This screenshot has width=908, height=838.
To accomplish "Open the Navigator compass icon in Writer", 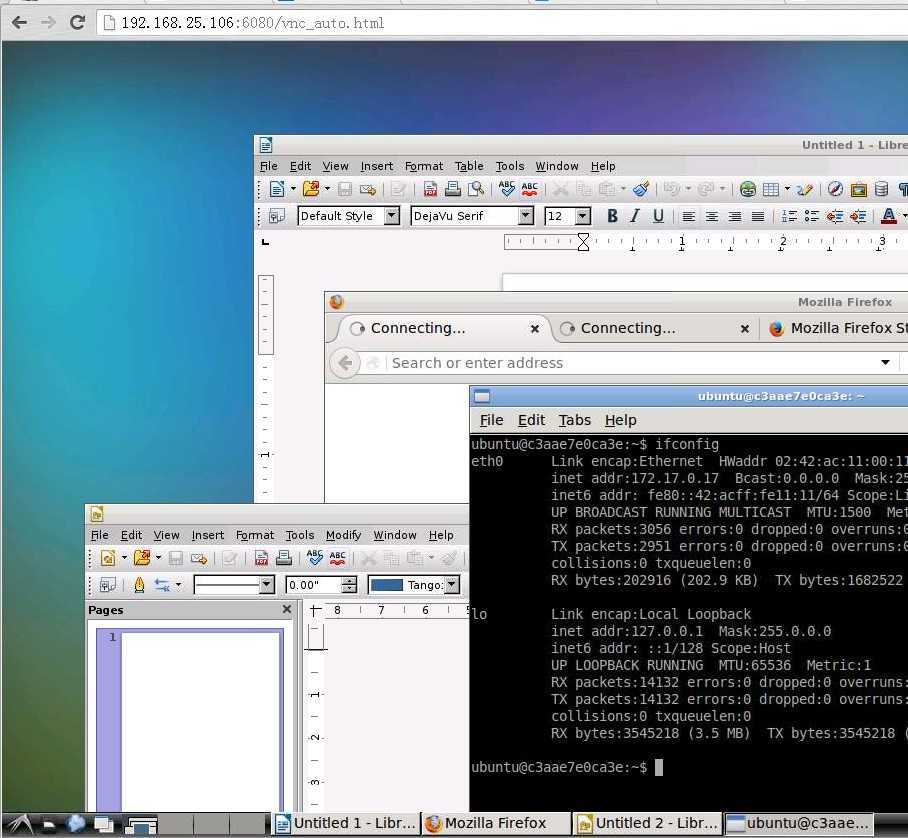I will tap(835, 189).
